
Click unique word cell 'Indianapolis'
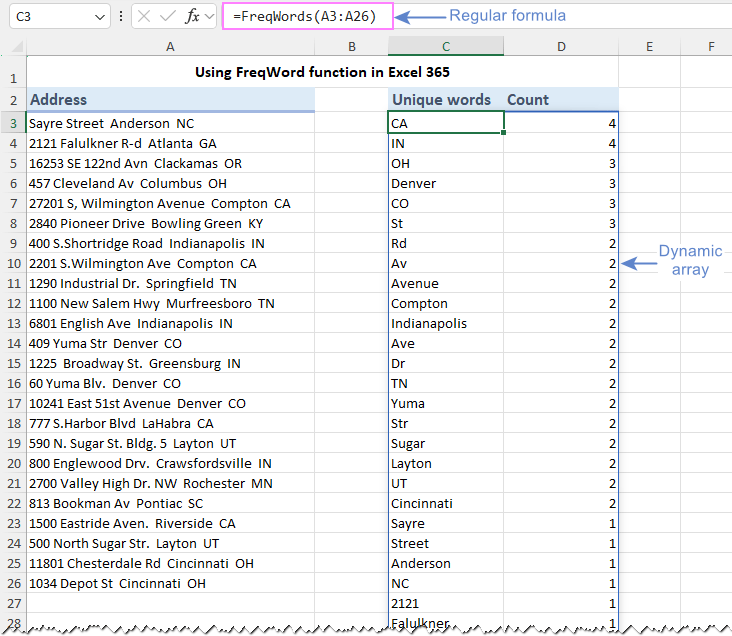click(446, 324)
